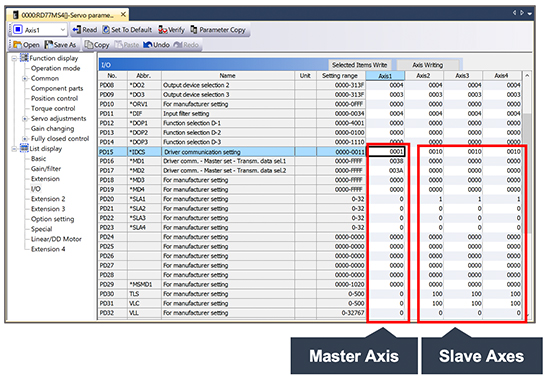547x378 pixels.
Task: Click the Verify icon
Action: (163, 30)
